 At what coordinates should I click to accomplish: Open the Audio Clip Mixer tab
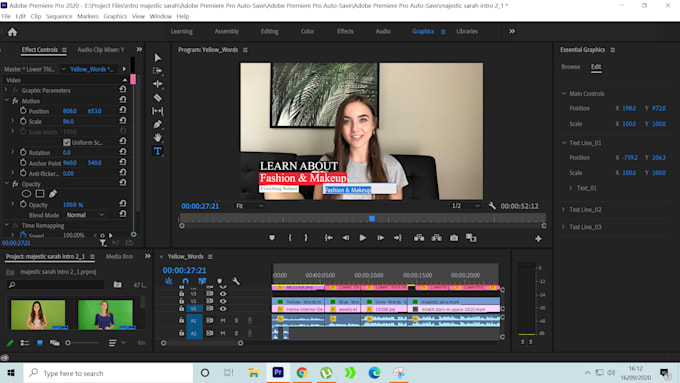click(101, 49)
